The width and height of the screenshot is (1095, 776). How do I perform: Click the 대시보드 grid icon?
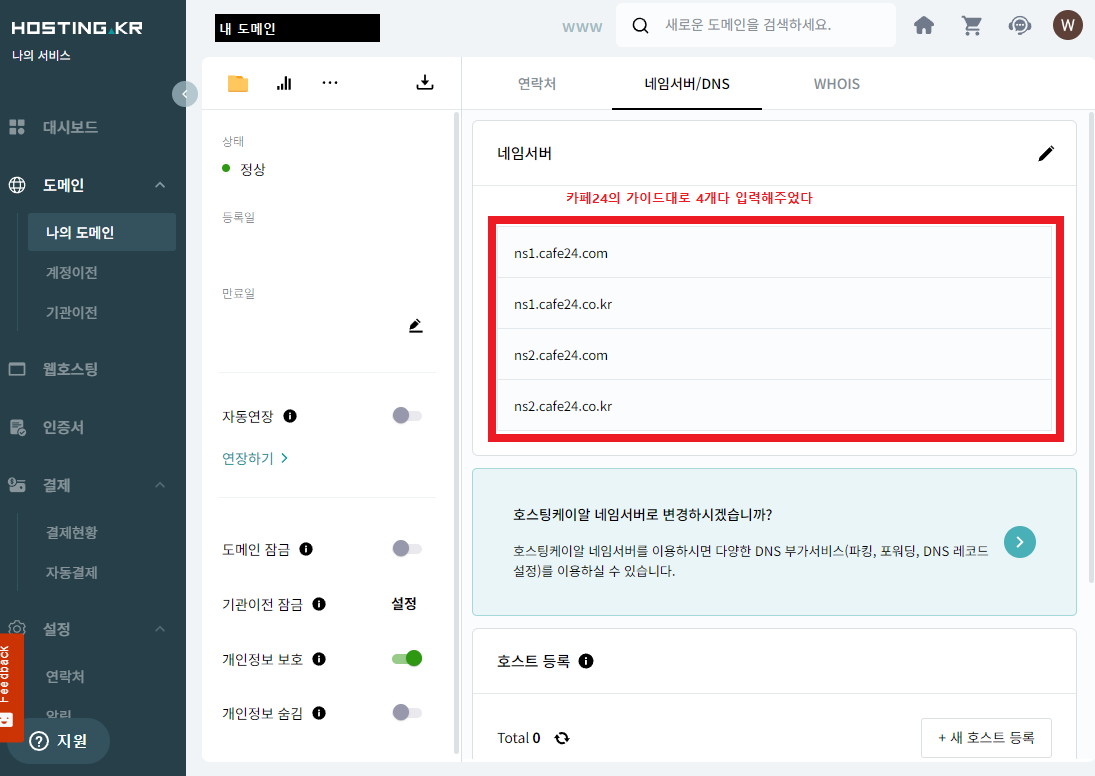click(17, 127)
